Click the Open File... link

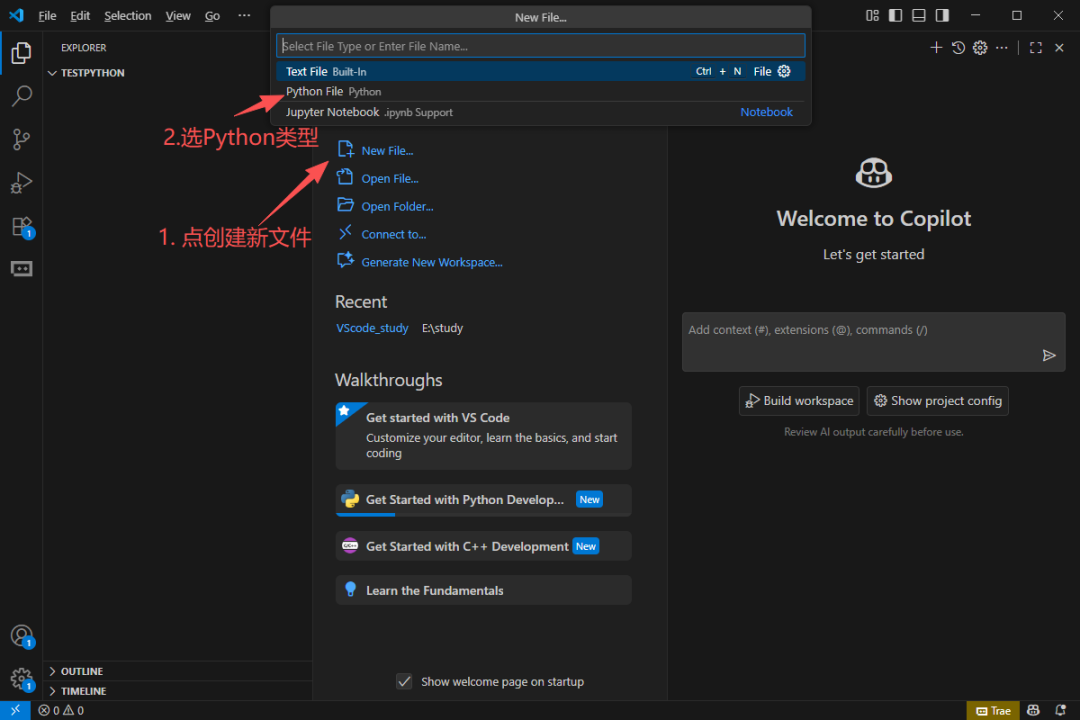pos(390,178)
